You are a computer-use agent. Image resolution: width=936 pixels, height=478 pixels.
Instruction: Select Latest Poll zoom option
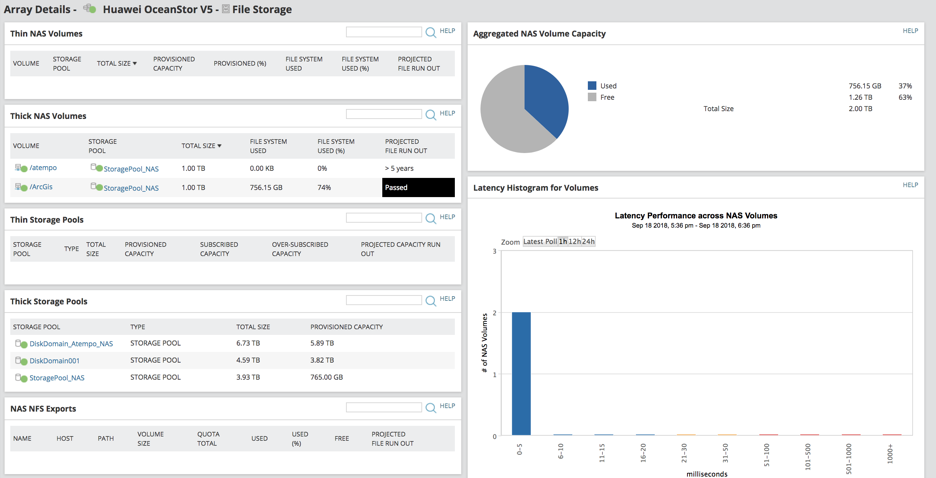coord(540,242)
